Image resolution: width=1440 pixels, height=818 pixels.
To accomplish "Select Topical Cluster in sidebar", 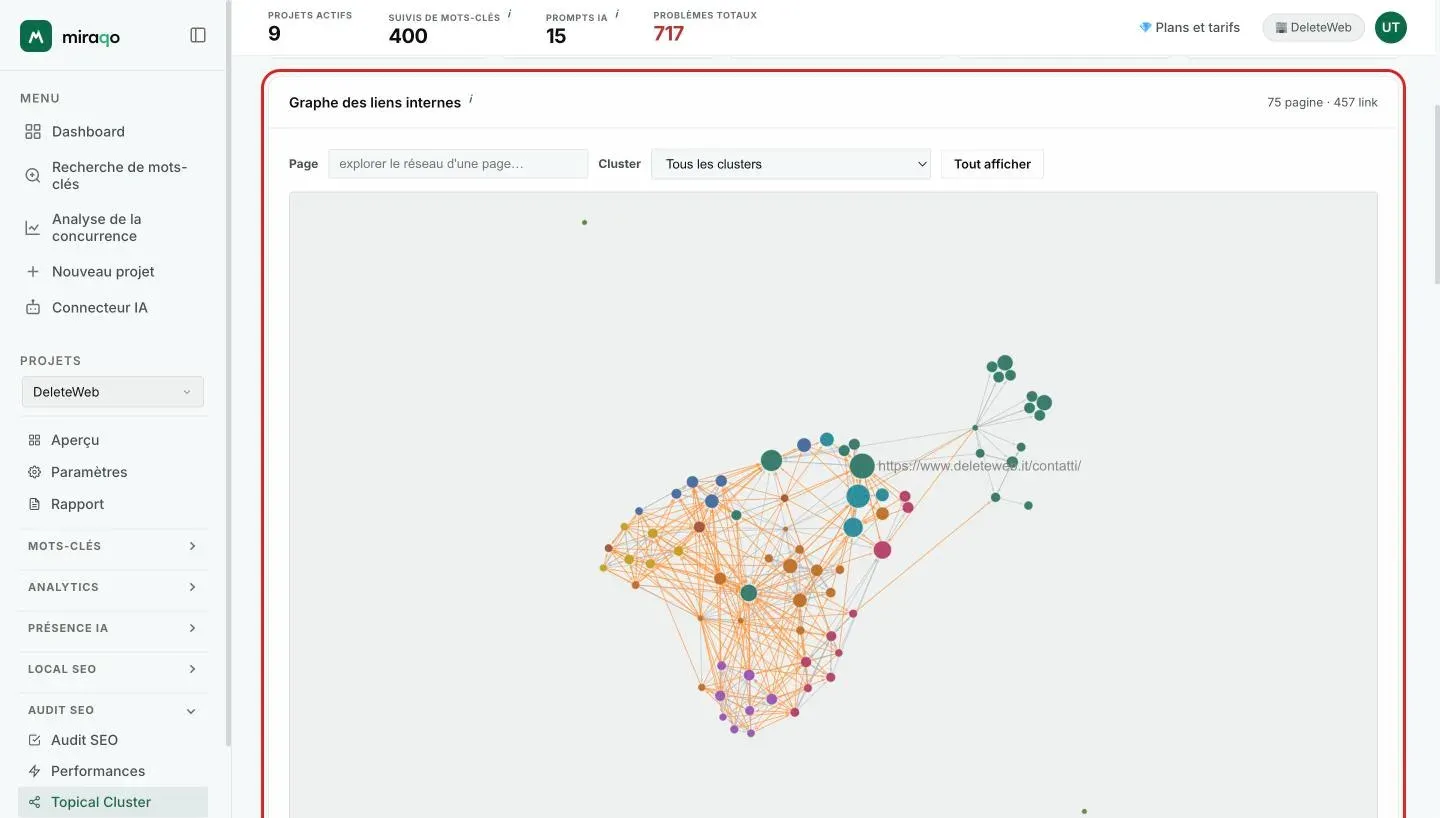I will pyautogui.click(x=113, y=802).
